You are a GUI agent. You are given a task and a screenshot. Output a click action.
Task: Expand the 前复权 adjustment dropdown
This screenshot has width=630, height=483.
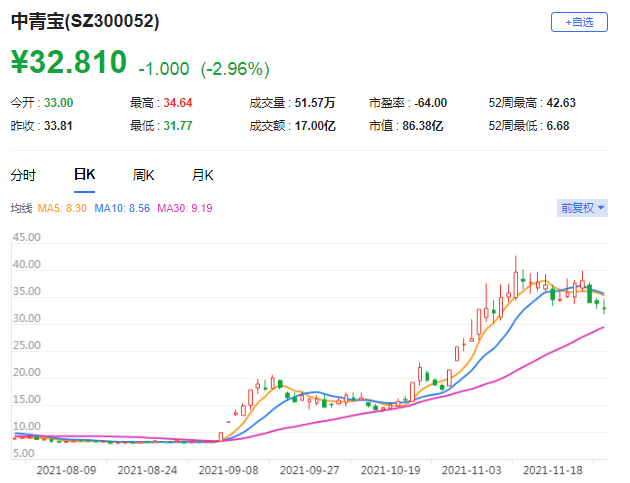582,208
